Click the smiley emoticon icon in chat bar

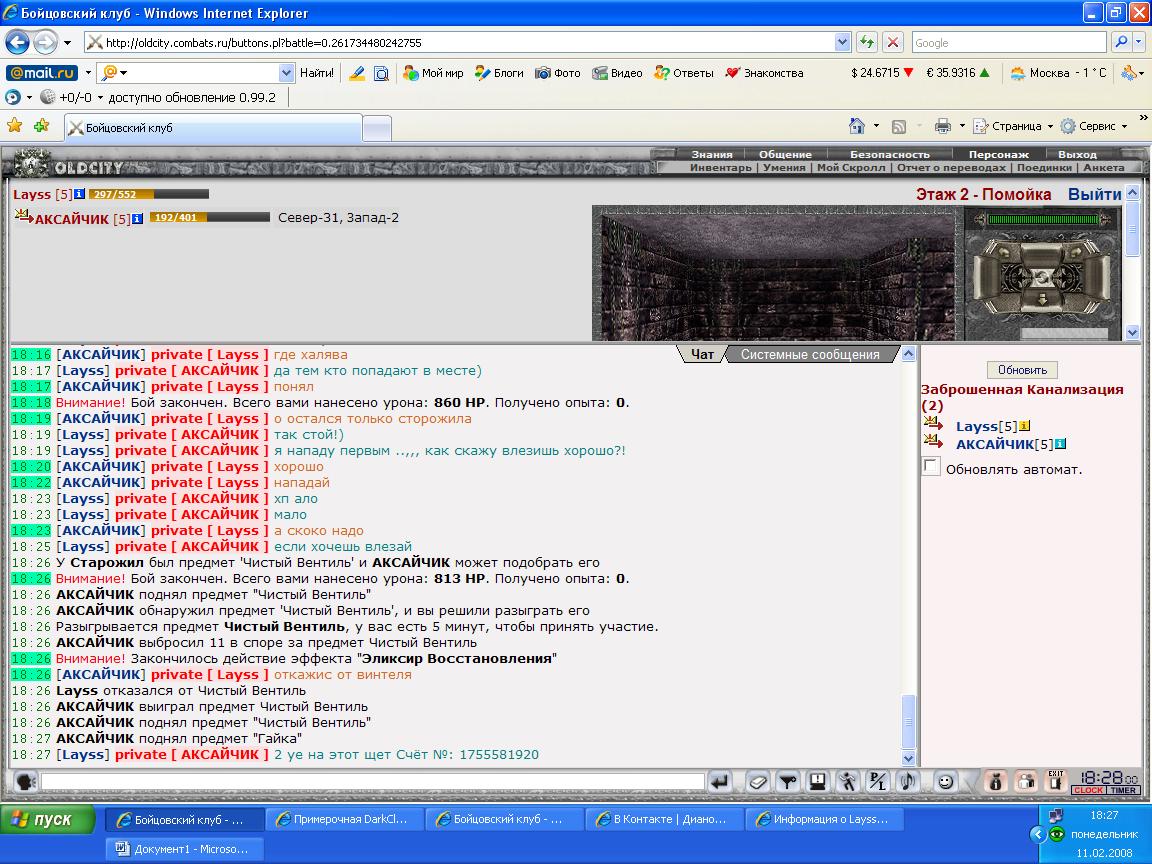(946, 782)
